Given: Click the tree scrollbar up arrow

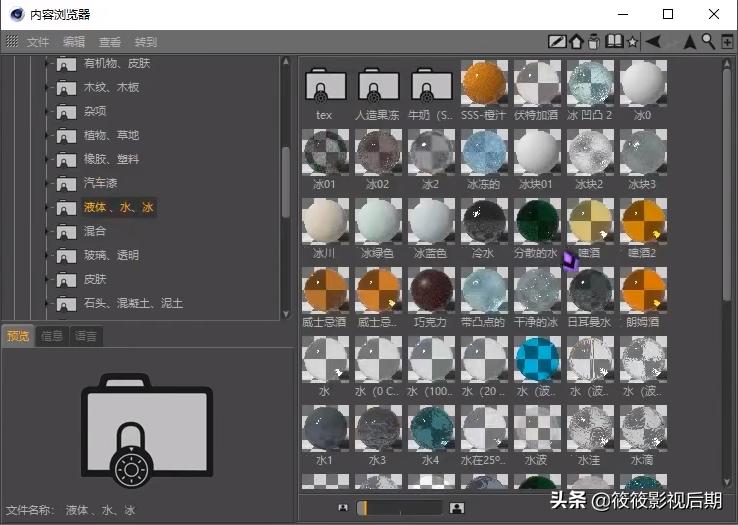Looking at the screenshot, I should click(286, 61).
